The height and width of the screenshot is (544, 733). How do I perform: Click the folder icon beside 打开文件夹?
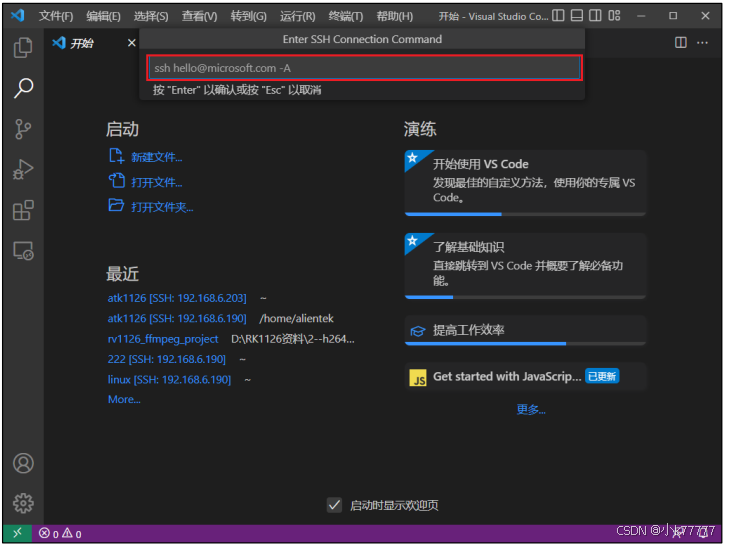pos(116,205)
